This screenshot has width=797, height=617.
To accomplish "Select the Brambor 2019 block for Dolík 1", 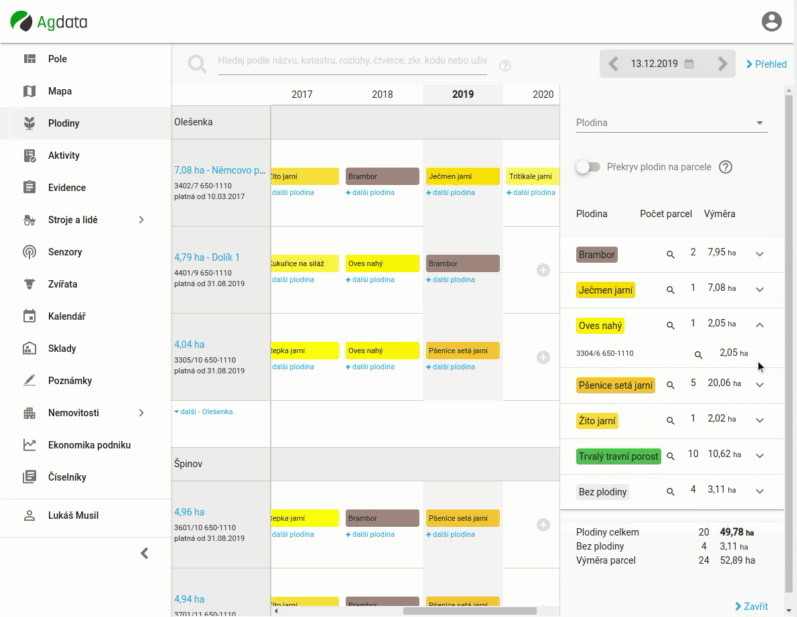I will click(x=463, y=263).
